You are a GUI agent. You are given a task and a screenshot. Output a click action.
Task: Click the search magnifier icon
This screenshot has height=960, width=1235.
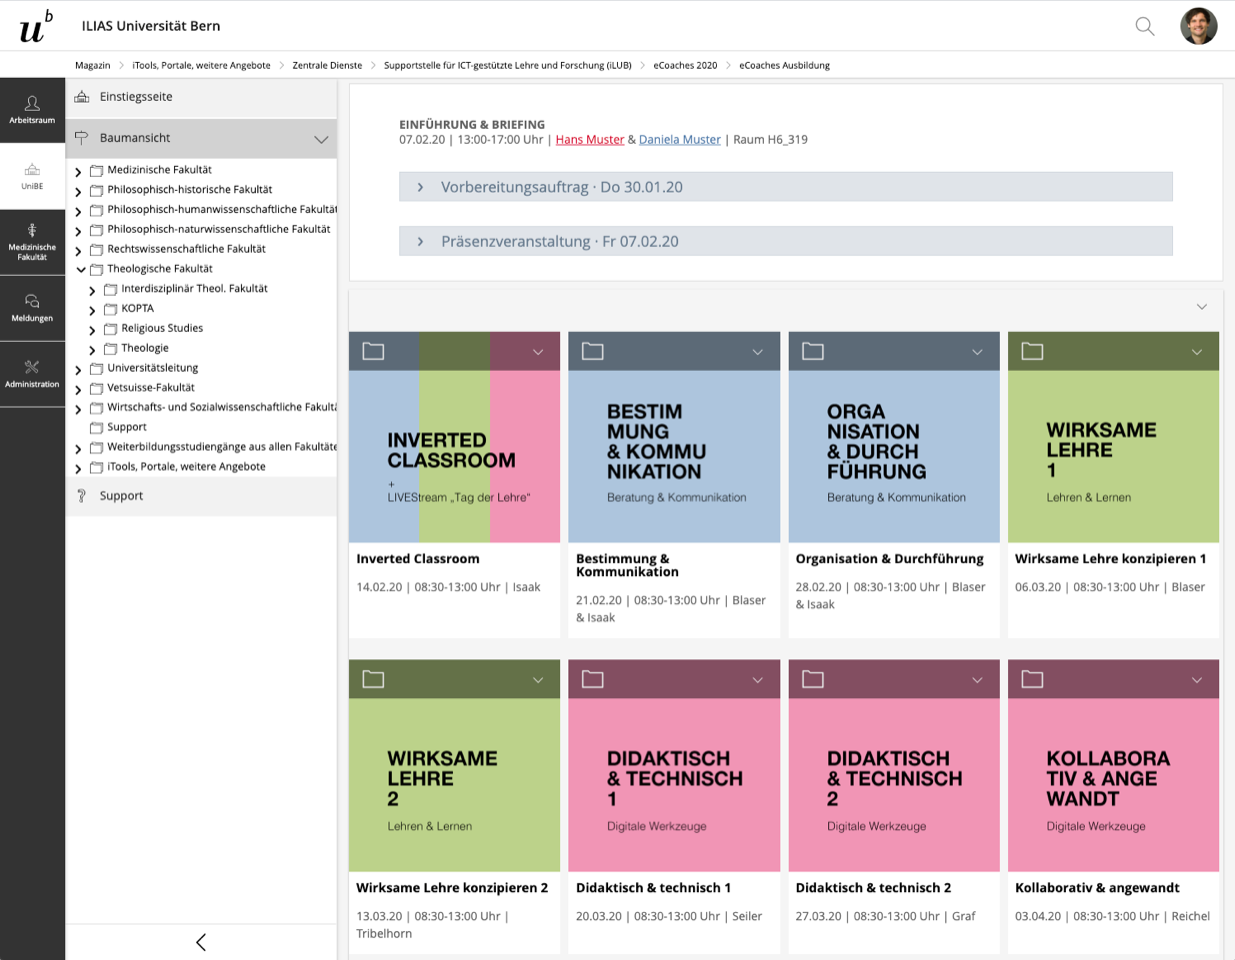tap(1145, 26)
